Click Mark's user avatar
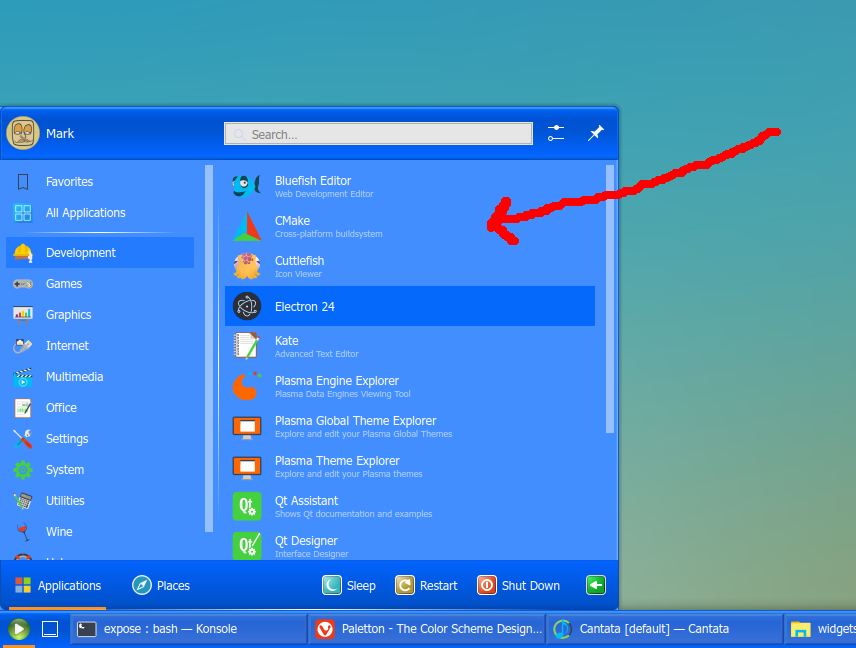The width and height of the screenshot is (856, 648). coord(22,133)
